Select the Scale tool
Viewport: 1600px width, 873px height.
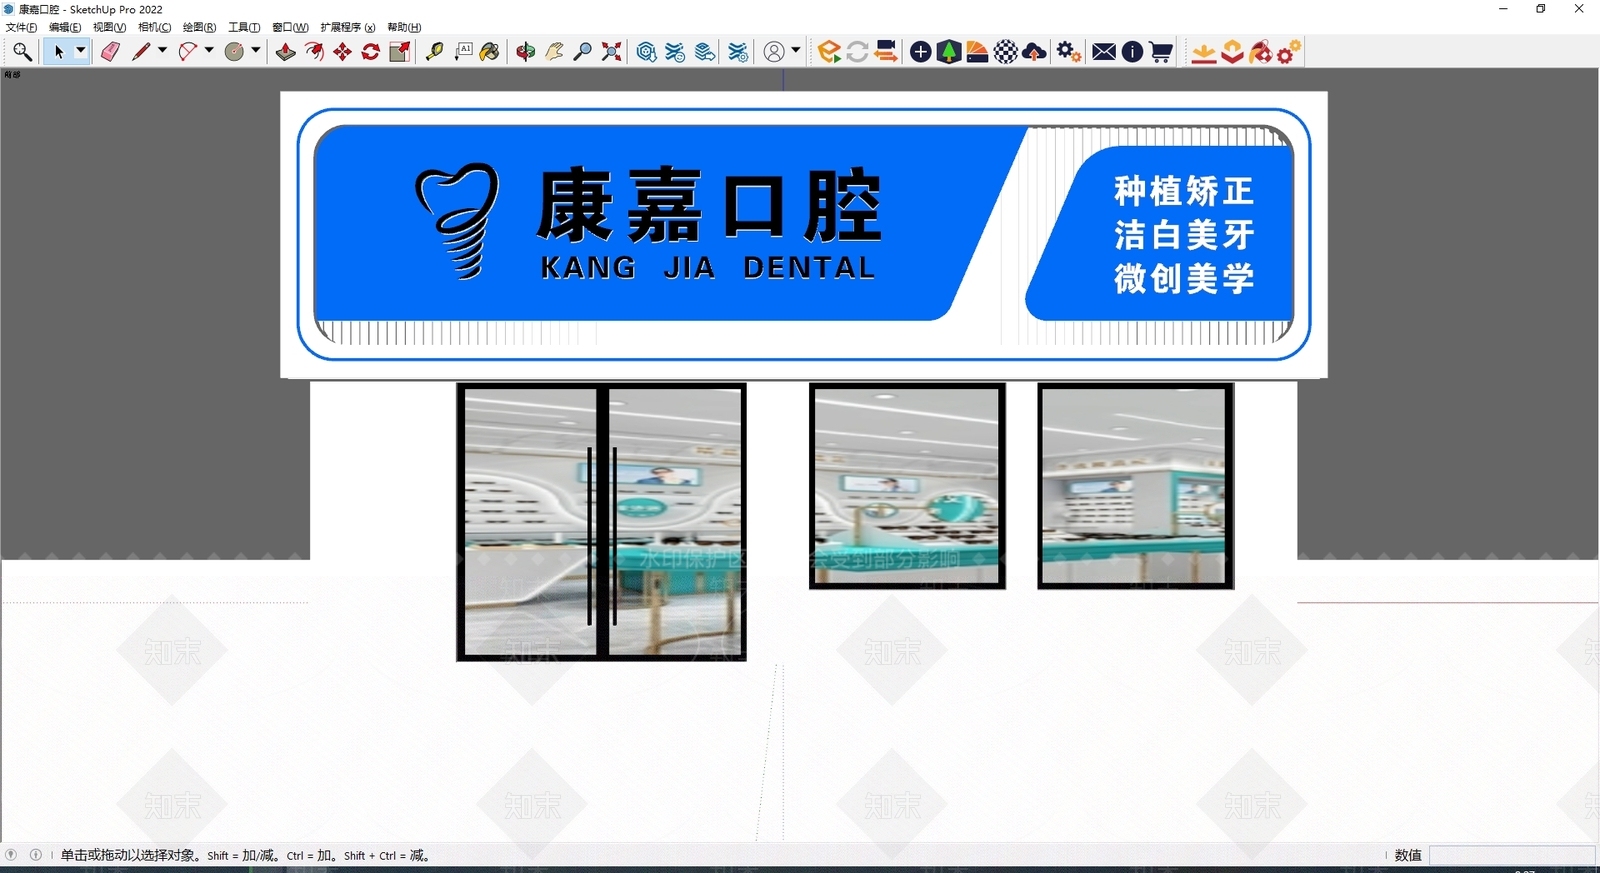[400, 52]
